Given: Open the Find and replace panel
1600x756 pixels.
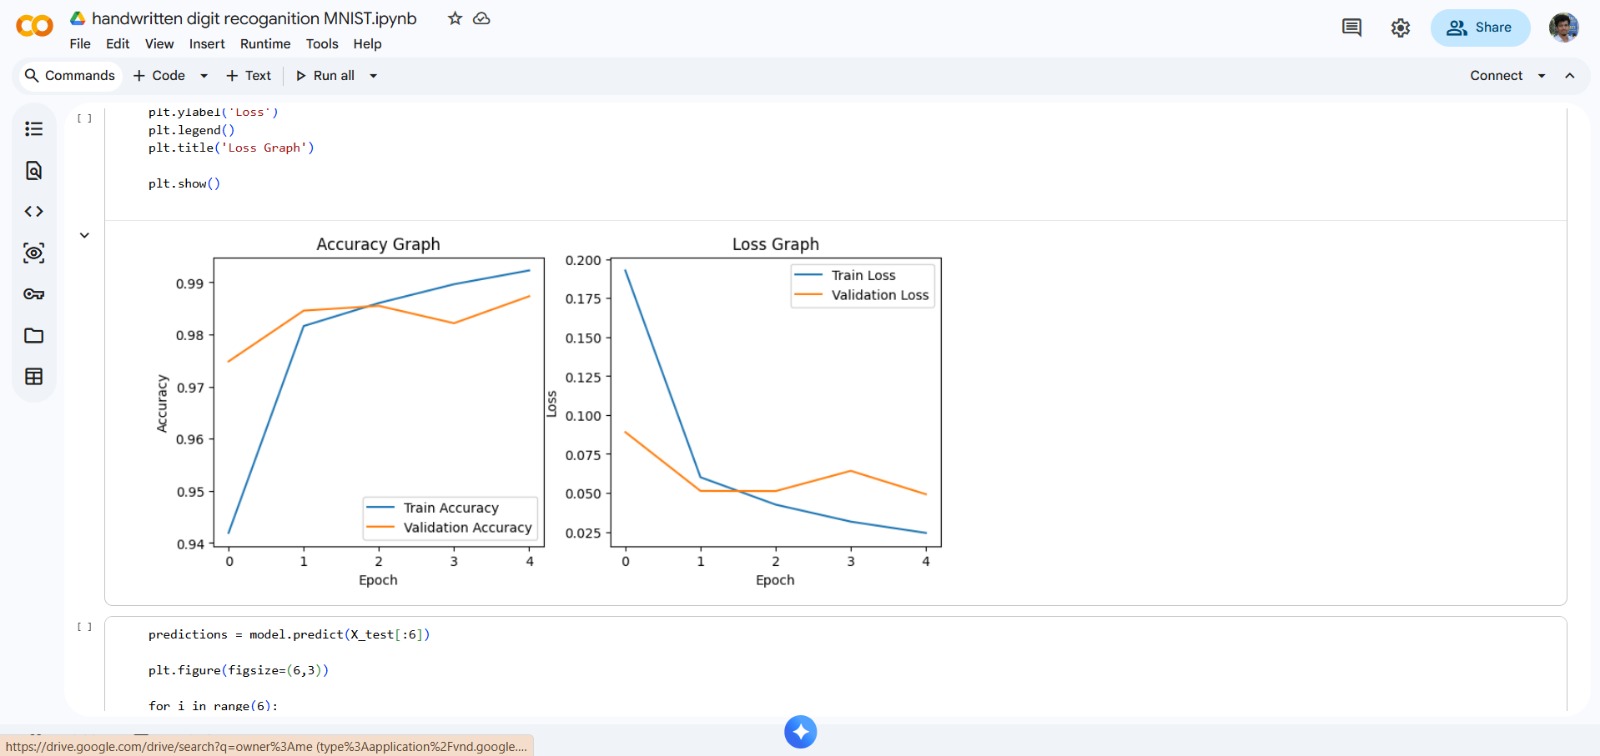Looking at the screenshot, I should click(x=34, y=171).
